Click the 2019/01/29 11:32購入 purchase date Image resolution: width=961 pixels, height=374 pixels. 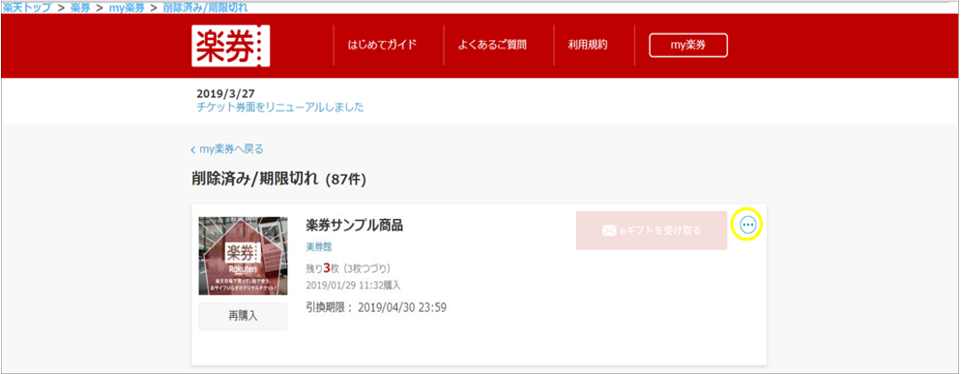pos(352,285)
